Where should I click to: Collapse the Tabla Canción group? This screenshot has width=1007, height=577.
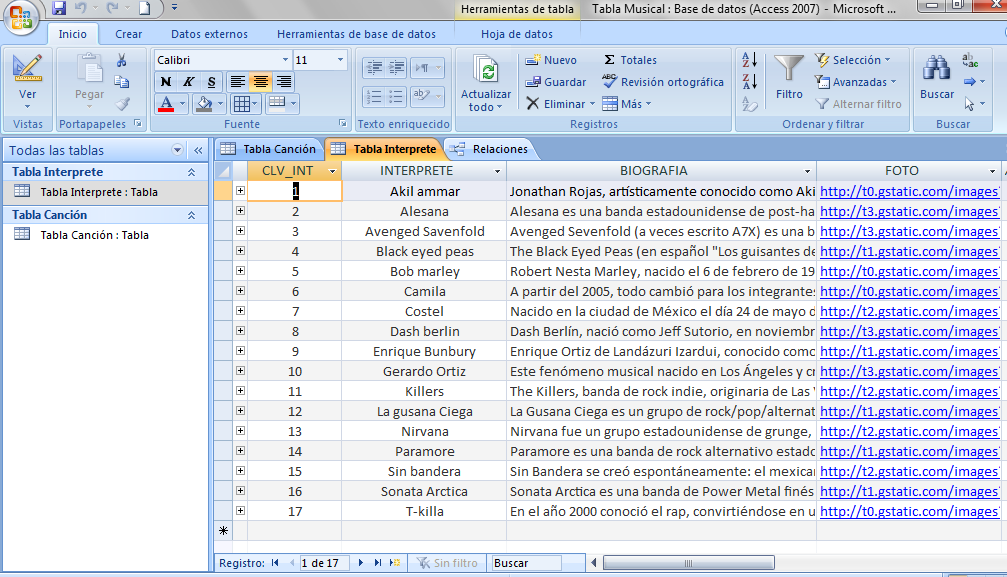[x=191, y=215]
